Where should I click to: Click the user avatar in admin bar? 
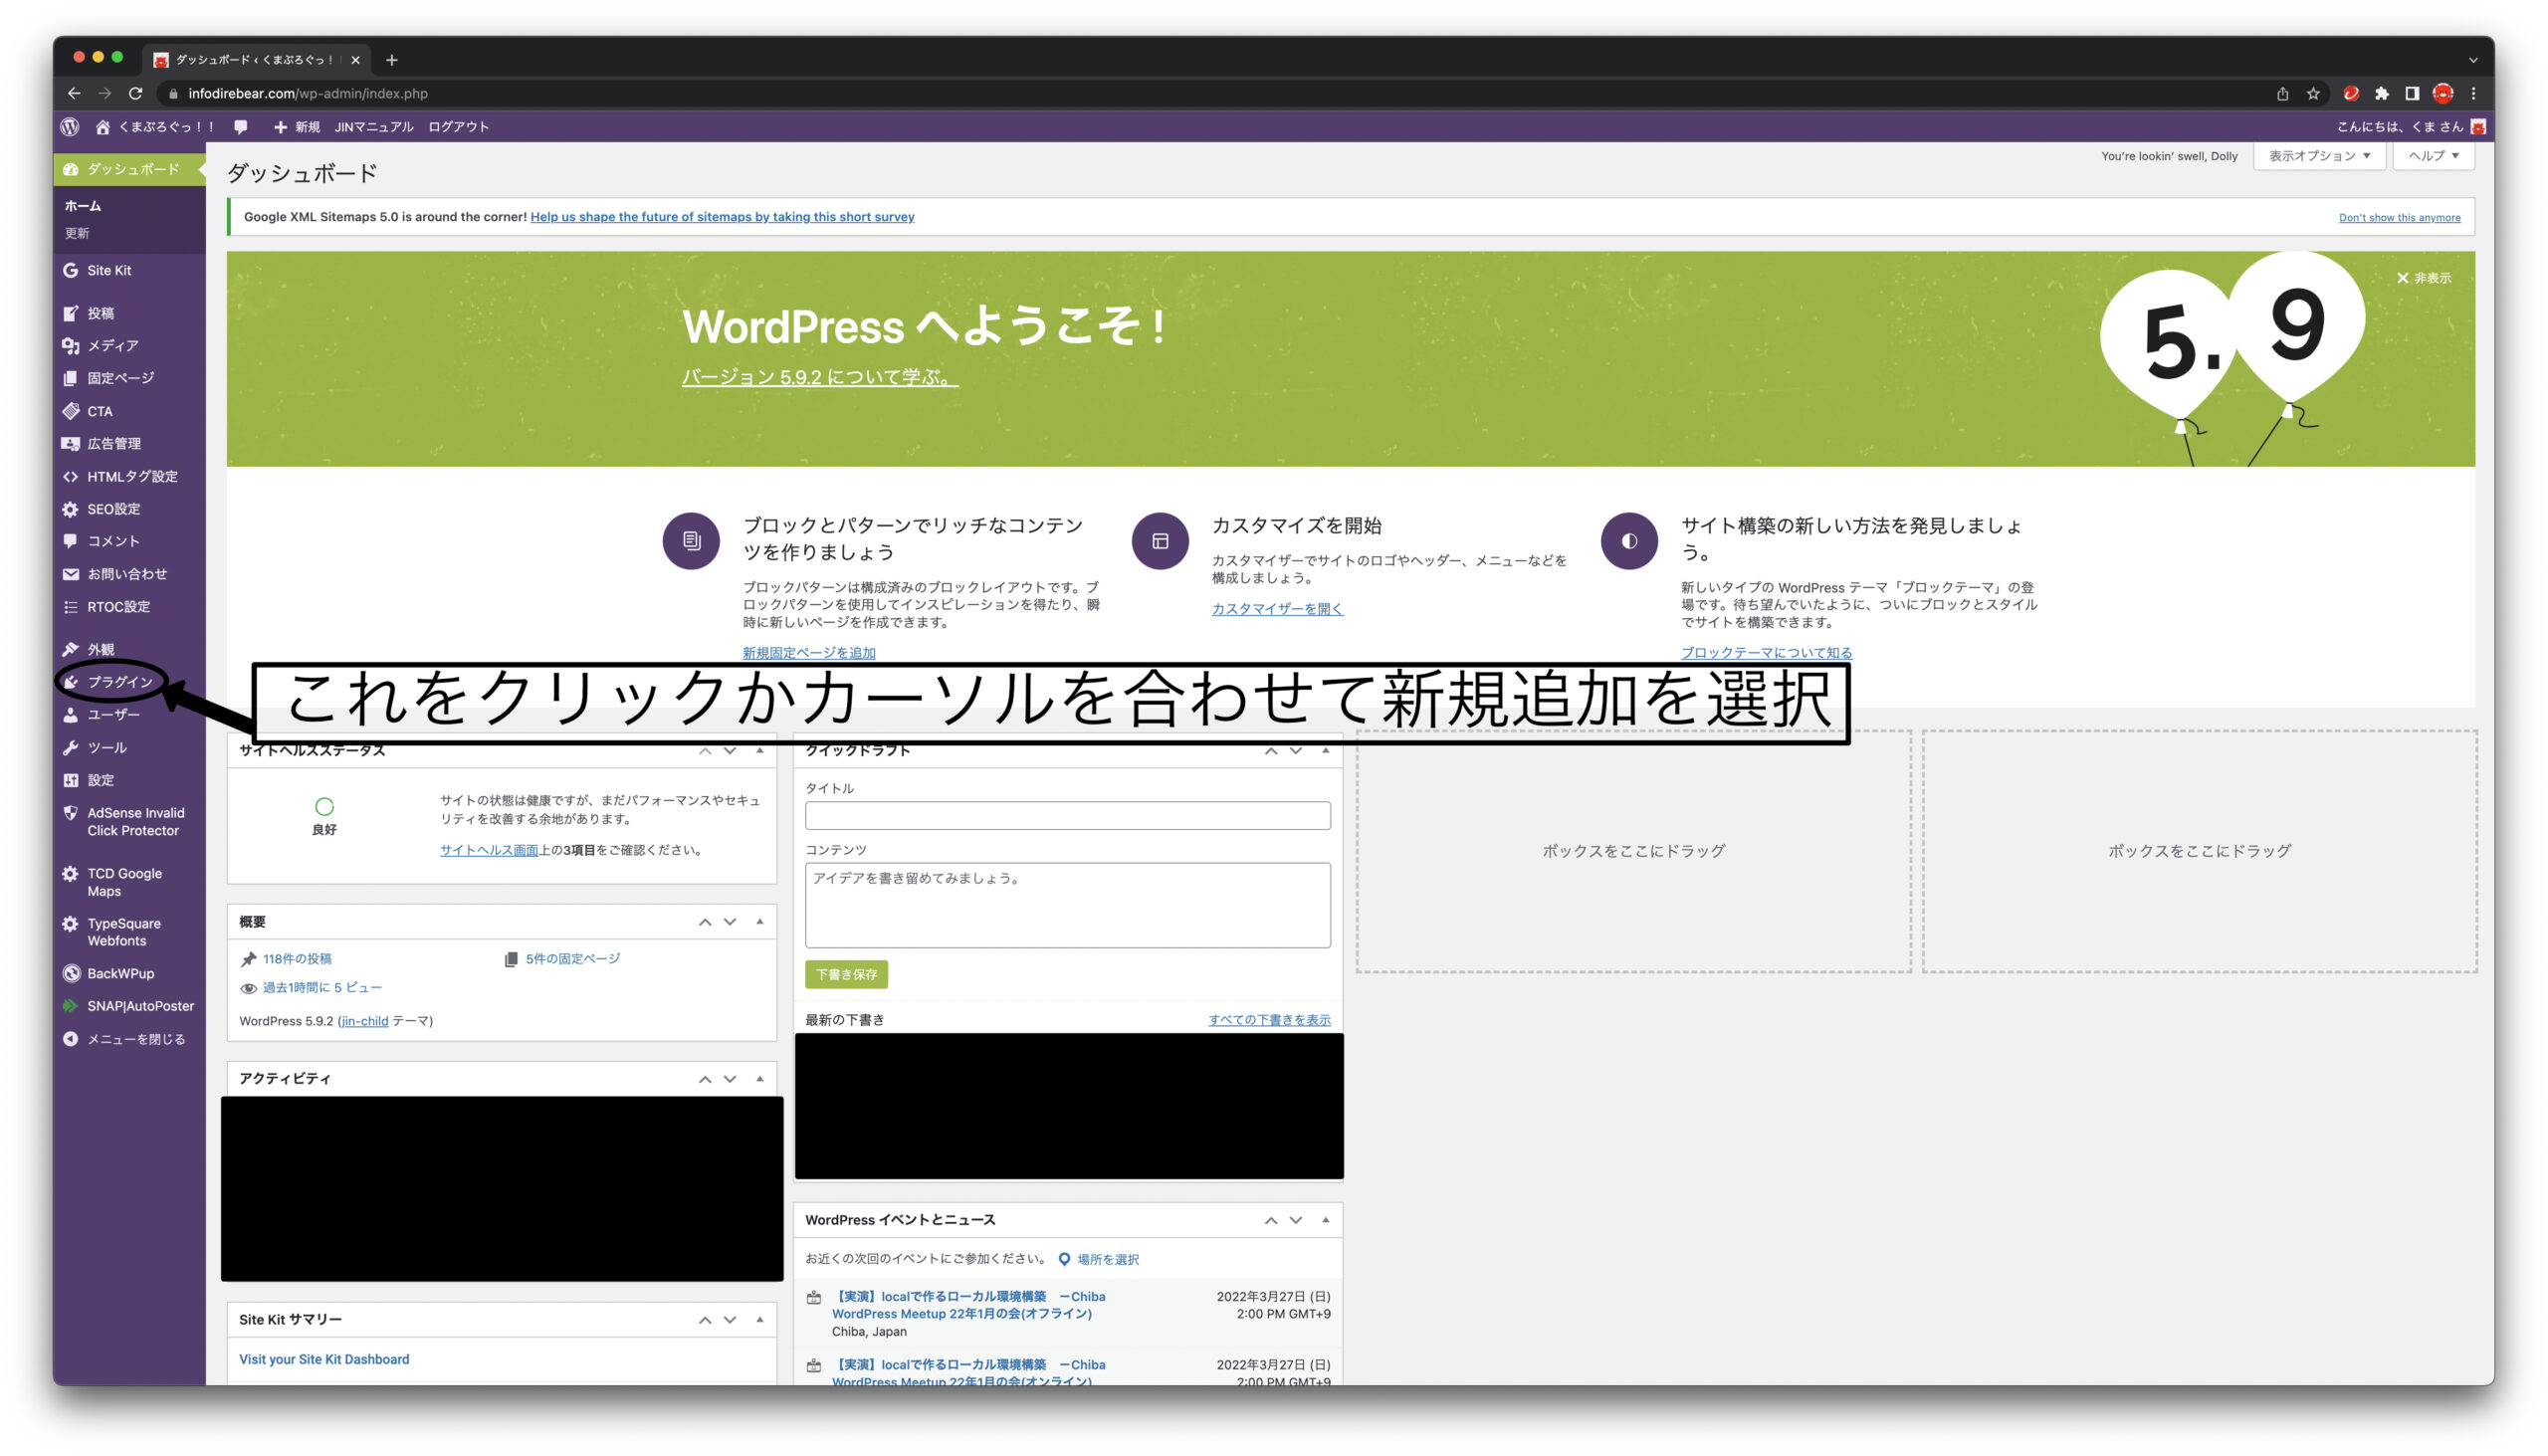coord(2478,127)
